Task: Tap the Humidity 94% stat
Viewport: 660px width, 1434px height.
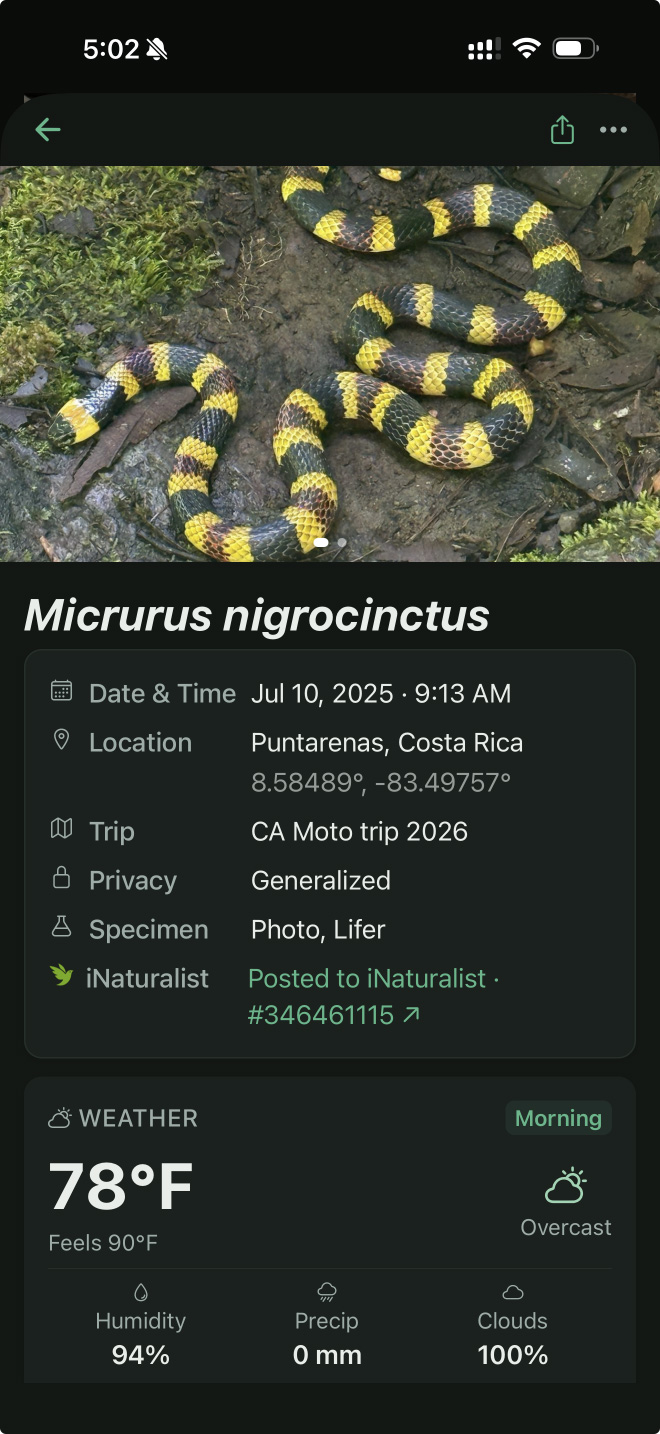Action: click(140, 1338)
